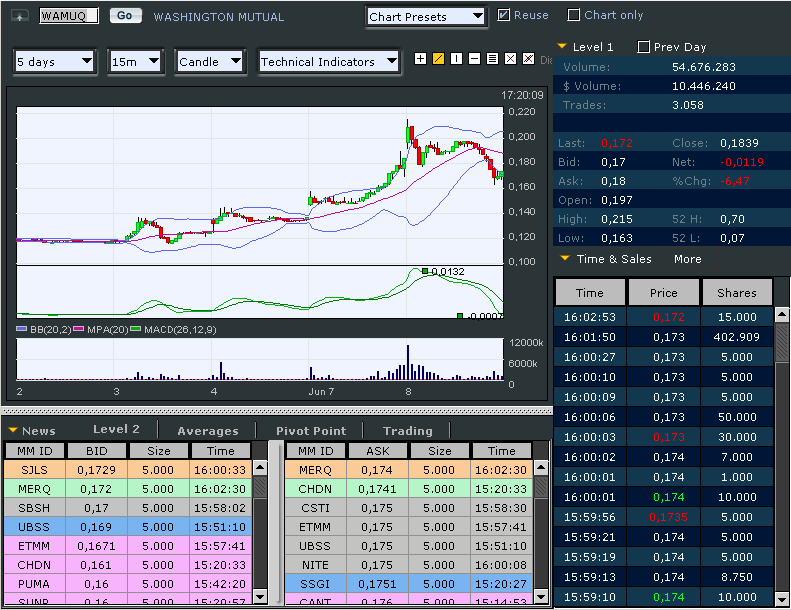The height and width of the screenshot is (610, 791).
Task: Click the WAMUQ symbol input field
Action: tap(68, 16)
